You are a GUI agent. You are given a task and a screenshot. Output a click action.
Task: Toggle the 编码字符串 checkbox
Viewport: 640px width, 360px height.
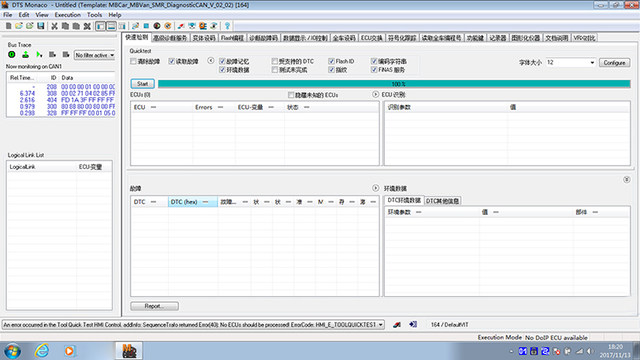point(373,61)
